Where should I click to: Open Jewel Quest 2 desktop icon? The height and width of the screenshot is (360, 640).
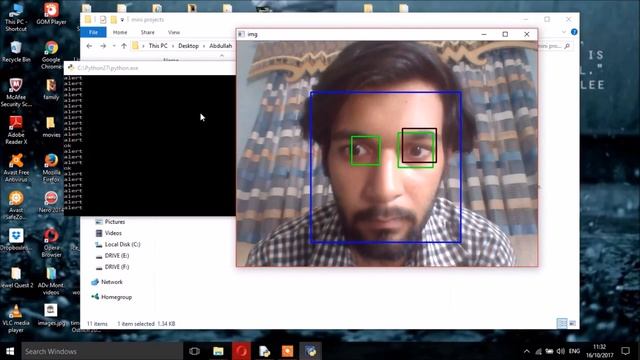click(16, 277)
